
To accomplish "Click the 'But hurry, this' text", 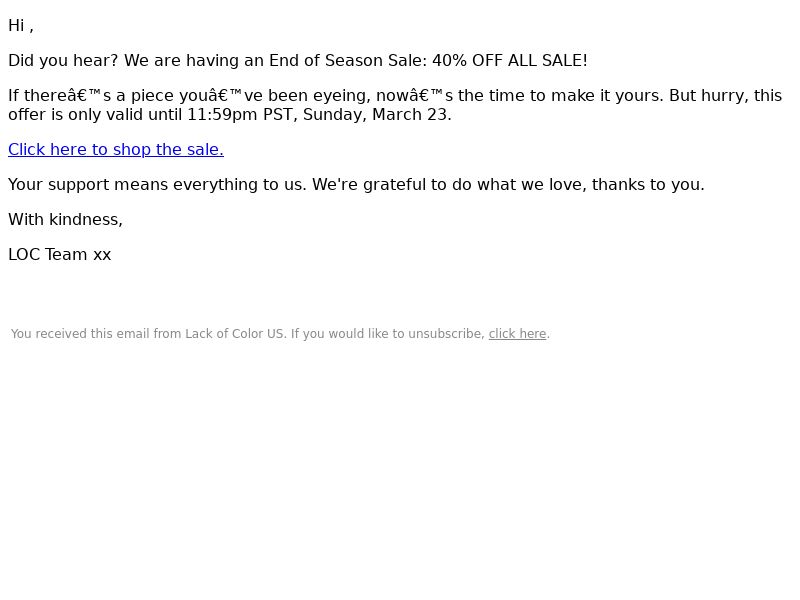I will point(726,96).
